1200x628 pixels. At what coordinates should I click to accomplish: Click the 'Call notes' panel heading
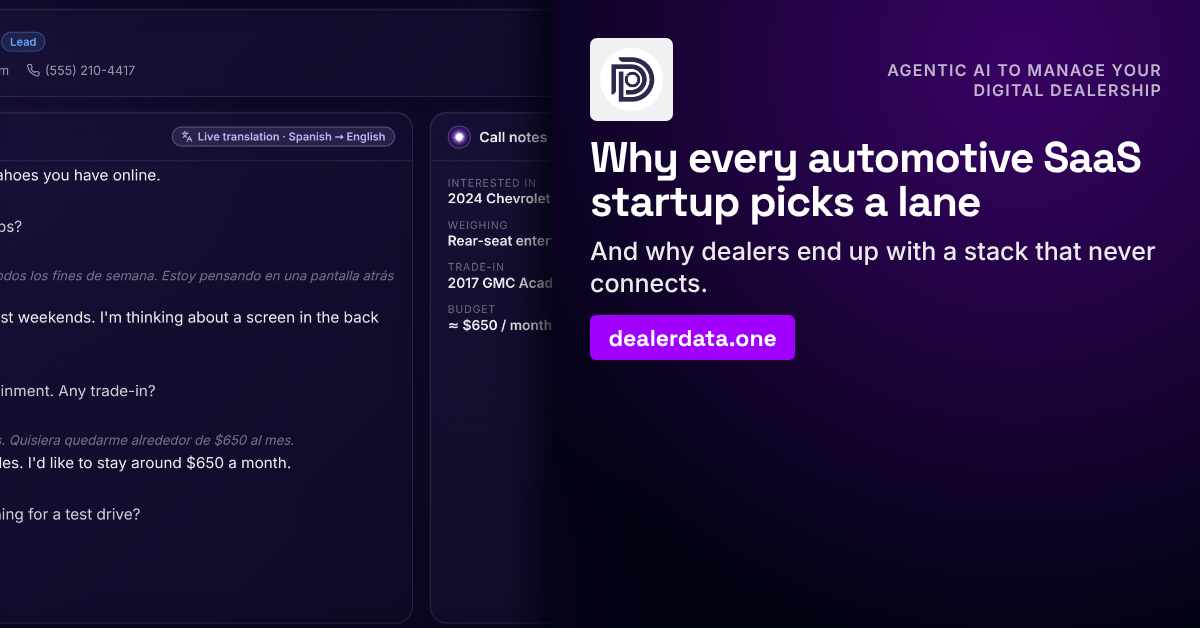(x=513, y=137)
